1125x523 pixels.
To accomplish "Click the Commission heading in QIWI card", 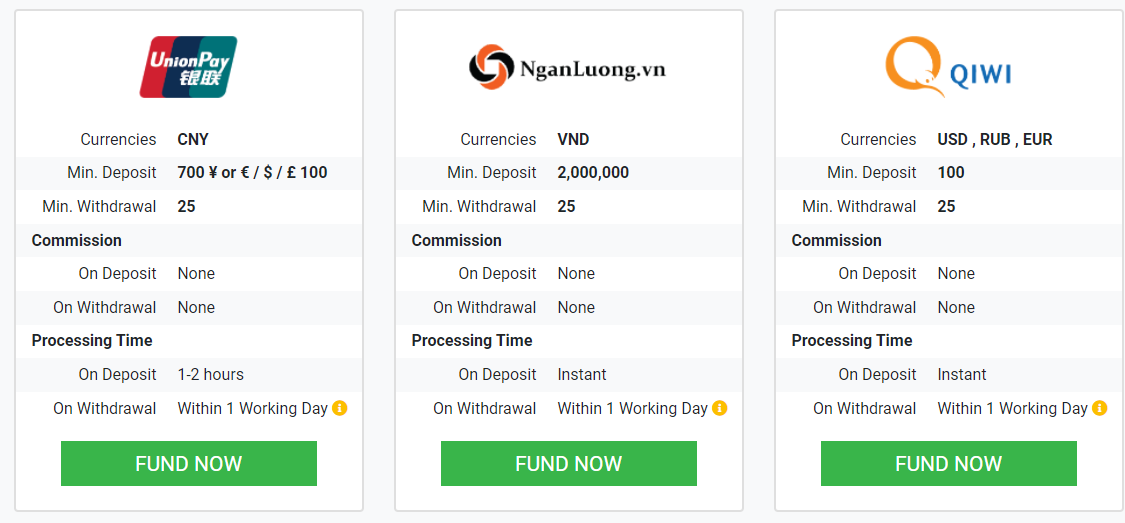I will pyautogui.click(x=837, y=240).
